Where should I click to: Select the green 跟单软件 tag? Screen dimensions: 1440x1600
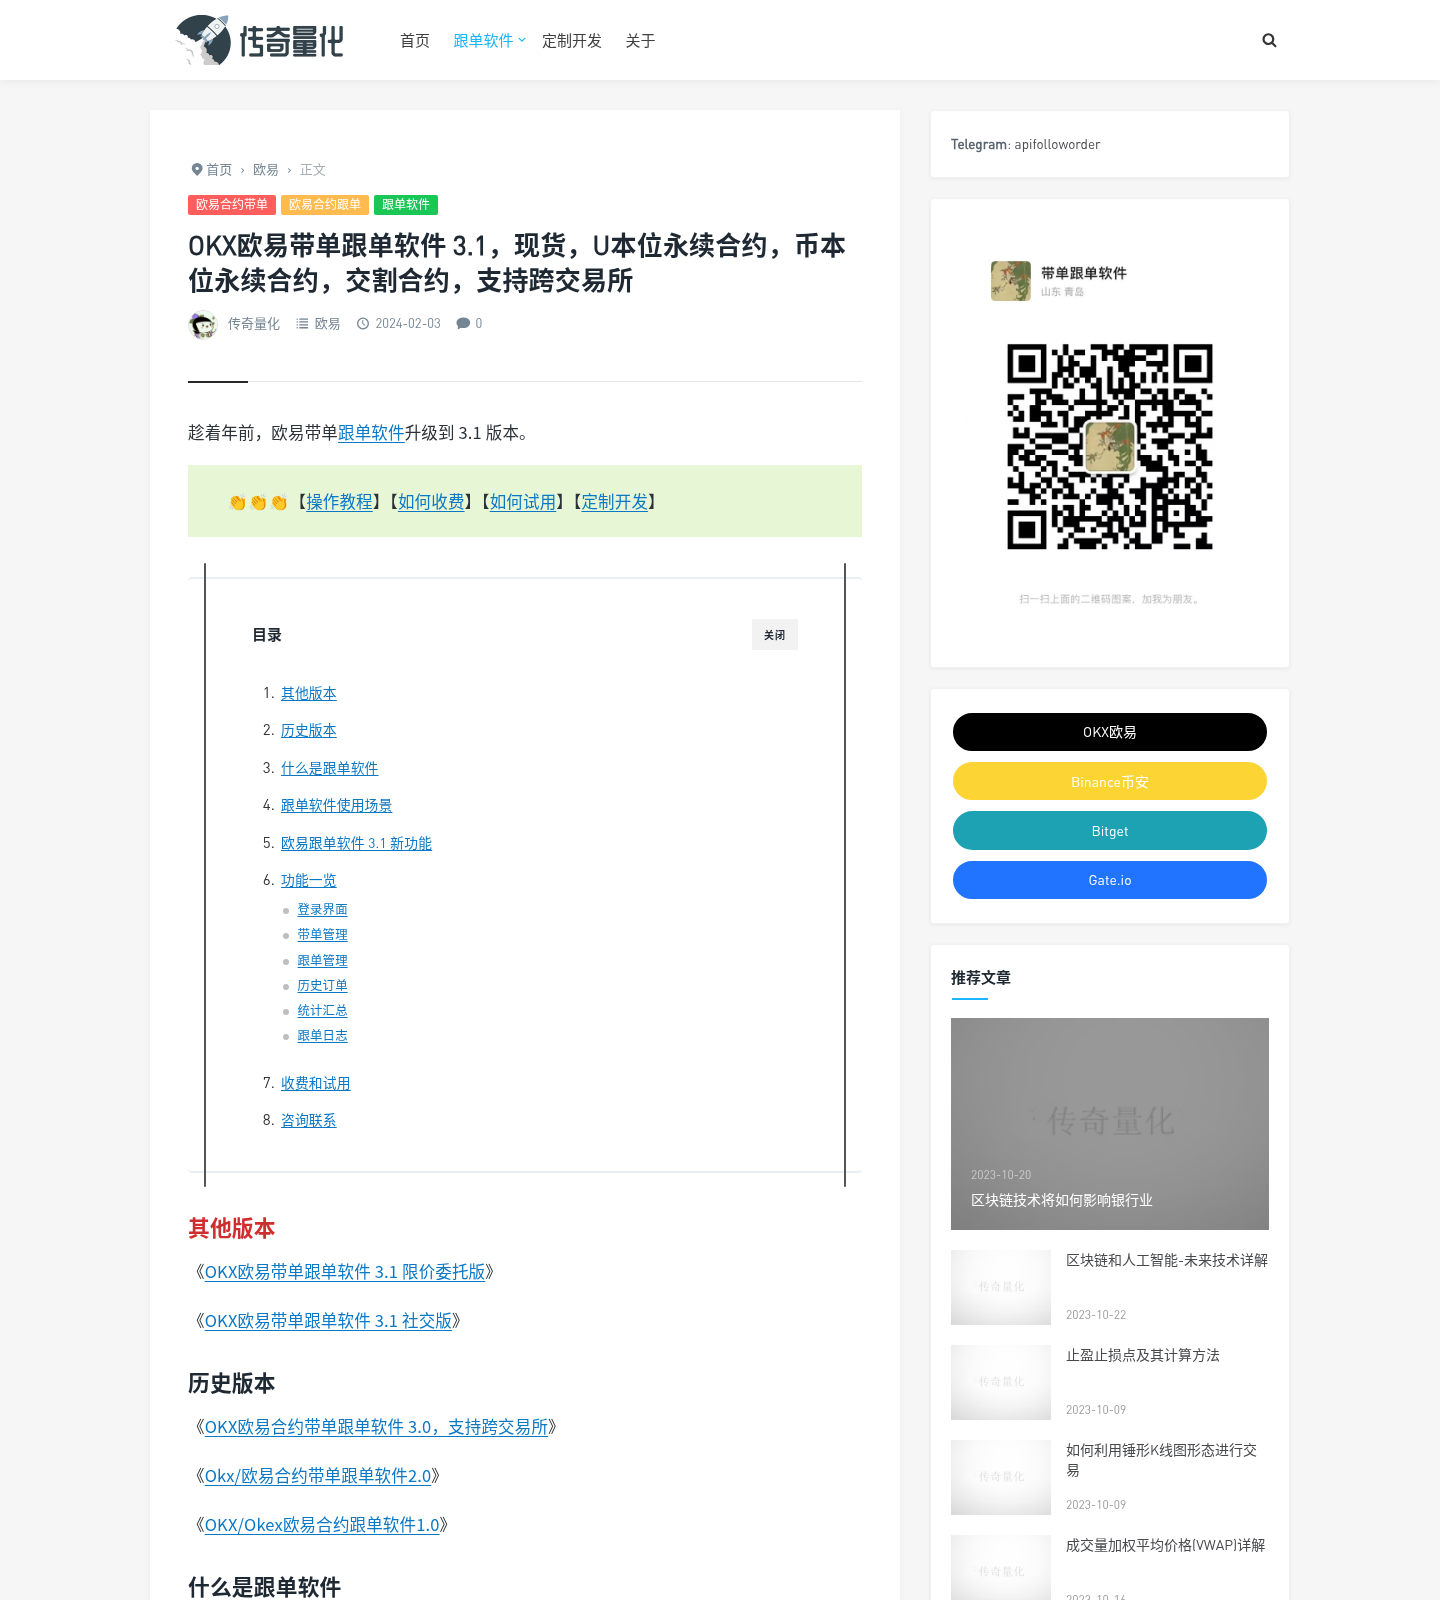pos(406,205)
